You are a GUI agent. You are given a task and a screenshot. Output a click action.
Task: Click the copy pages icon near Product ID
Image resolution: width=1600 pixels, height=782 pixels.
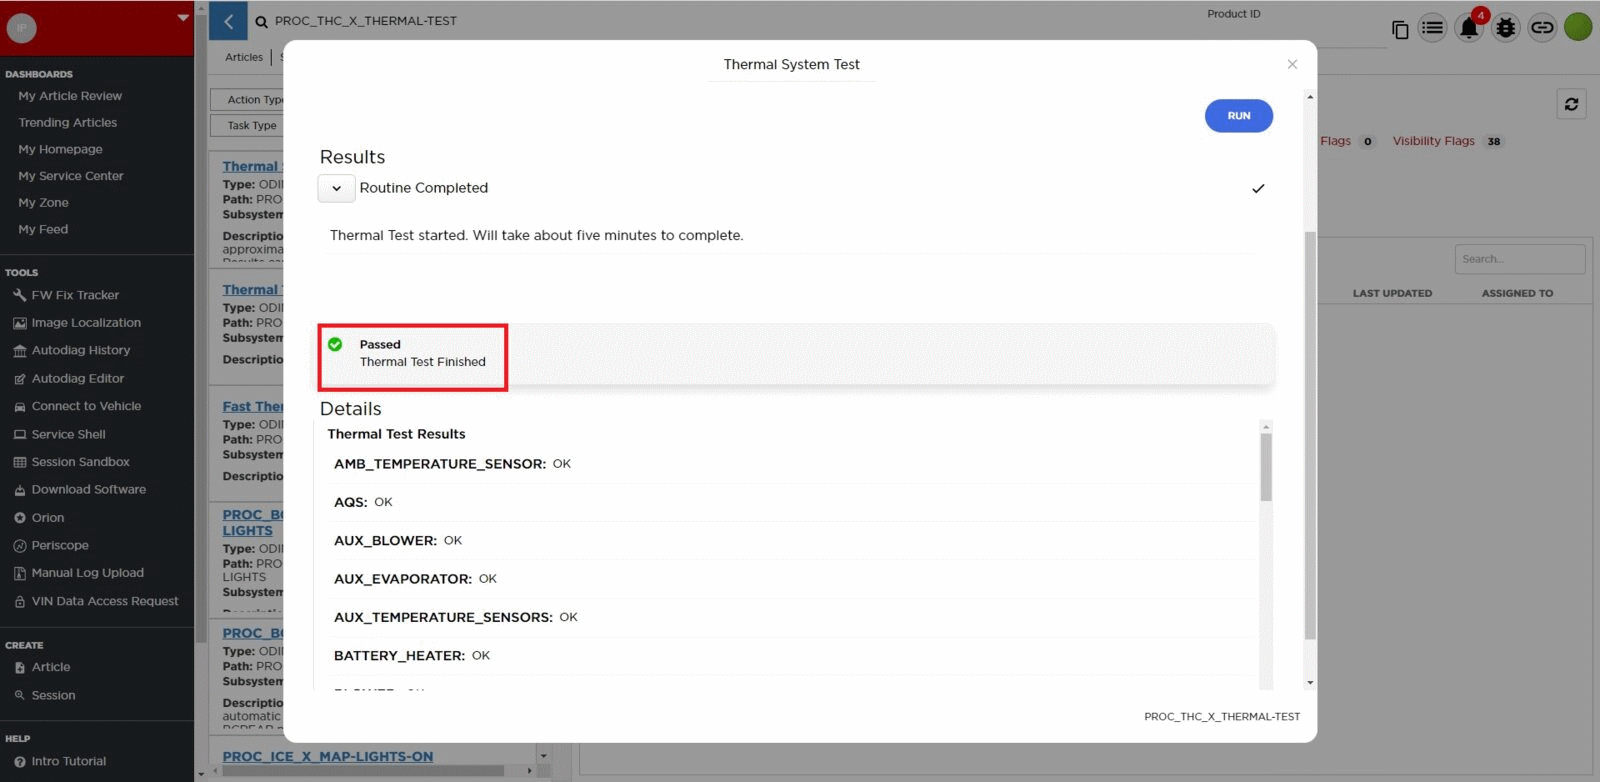(x=1400, y=30)
